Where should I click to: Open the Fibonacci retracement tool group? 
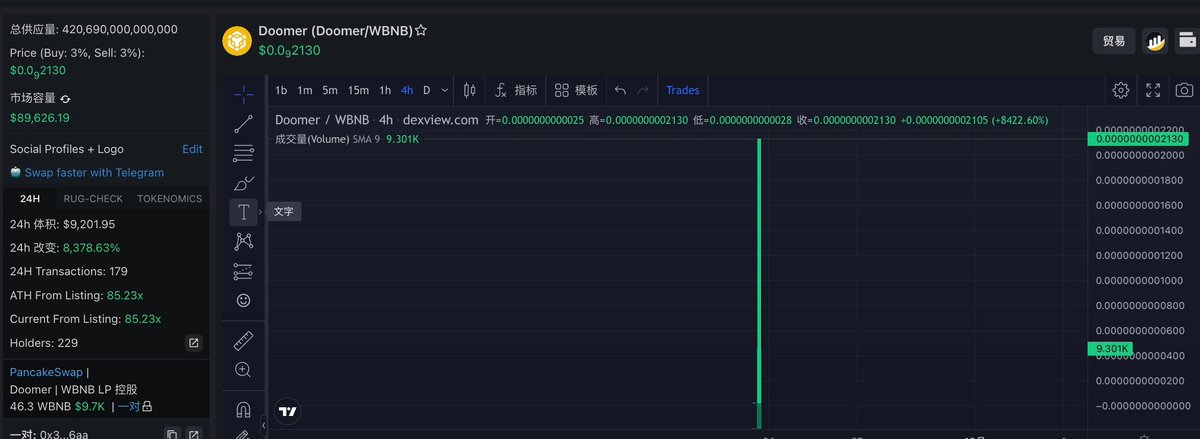[x=243, y=154]
